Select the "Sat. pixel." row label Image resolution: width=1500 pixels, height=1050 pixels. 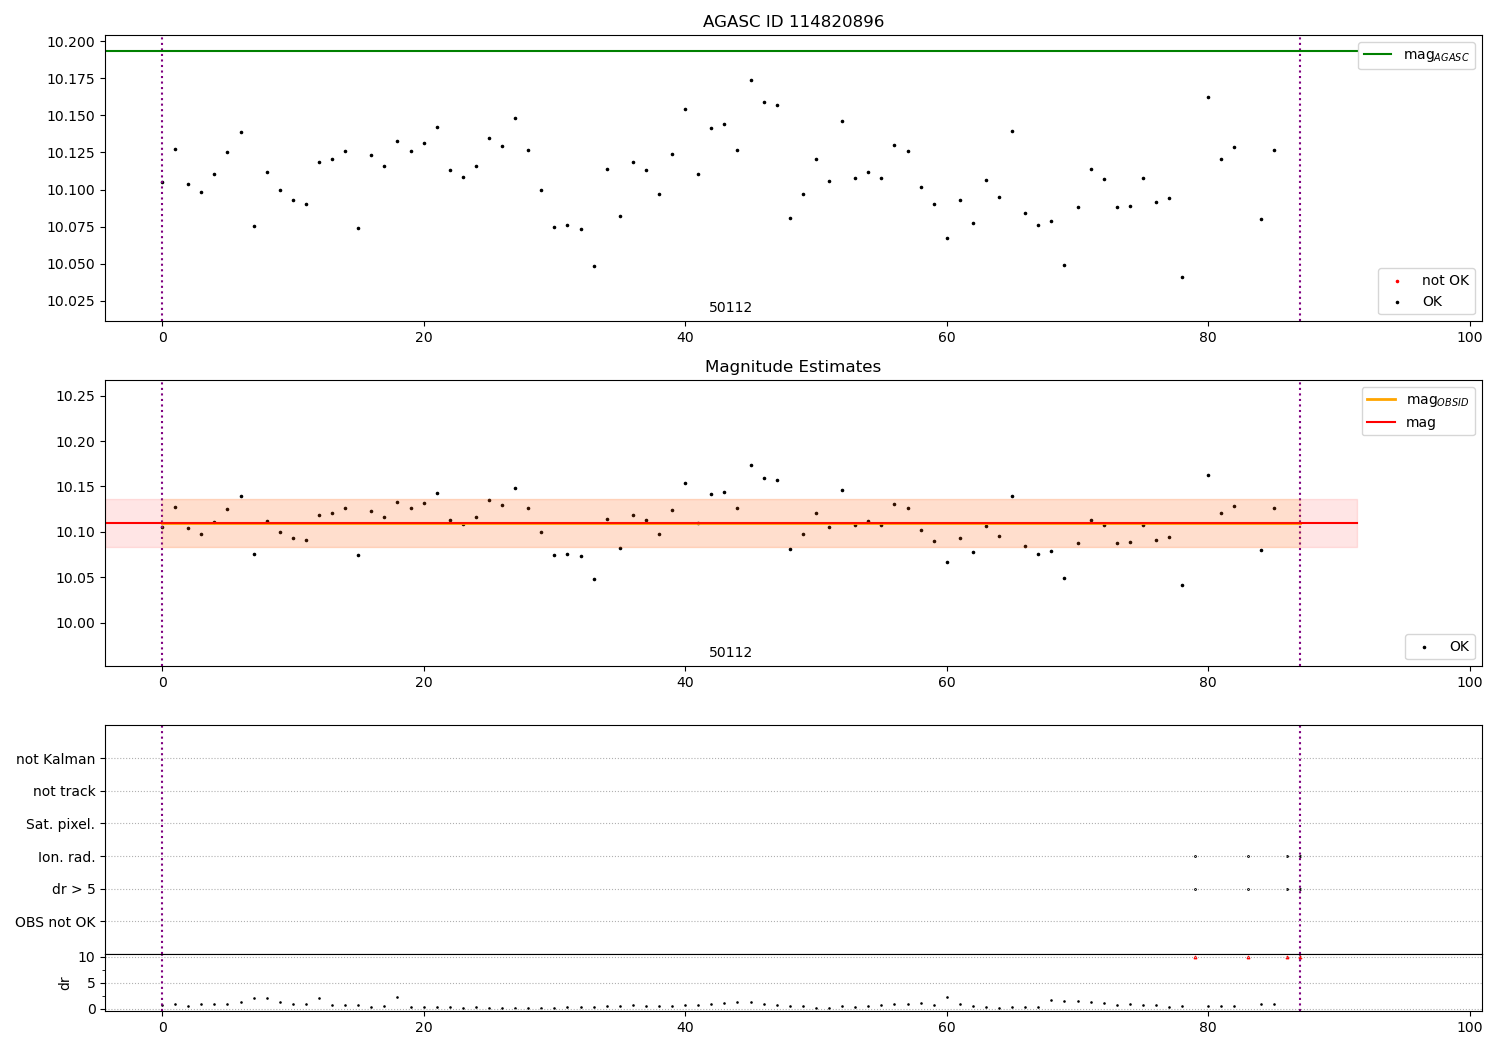[61, 825]
